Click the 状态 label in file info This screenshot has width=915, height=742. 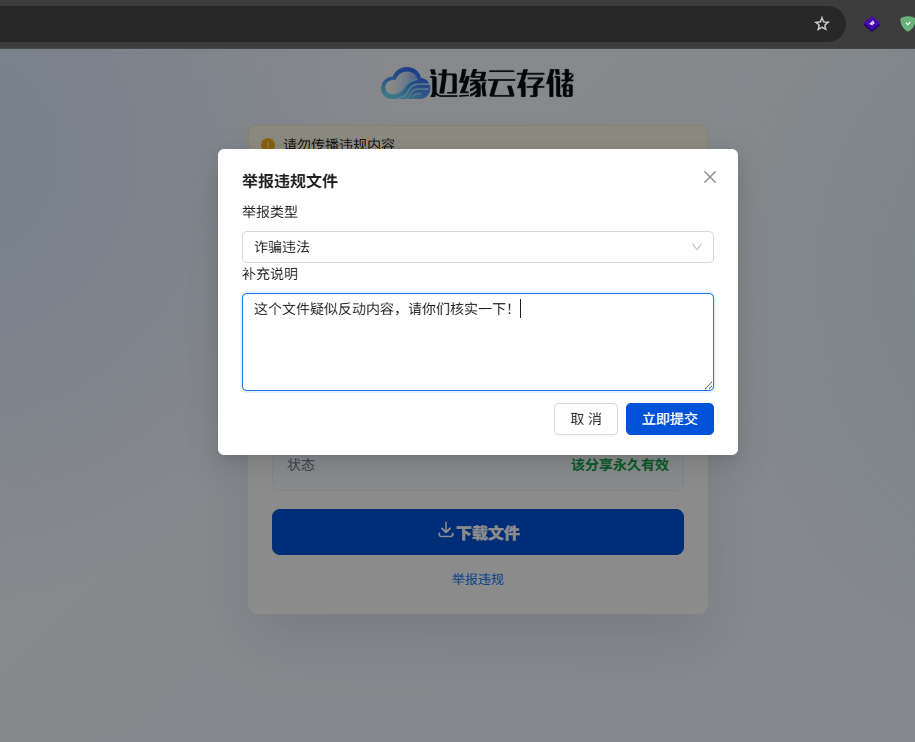pyautogui.click(x=301, y=465)
